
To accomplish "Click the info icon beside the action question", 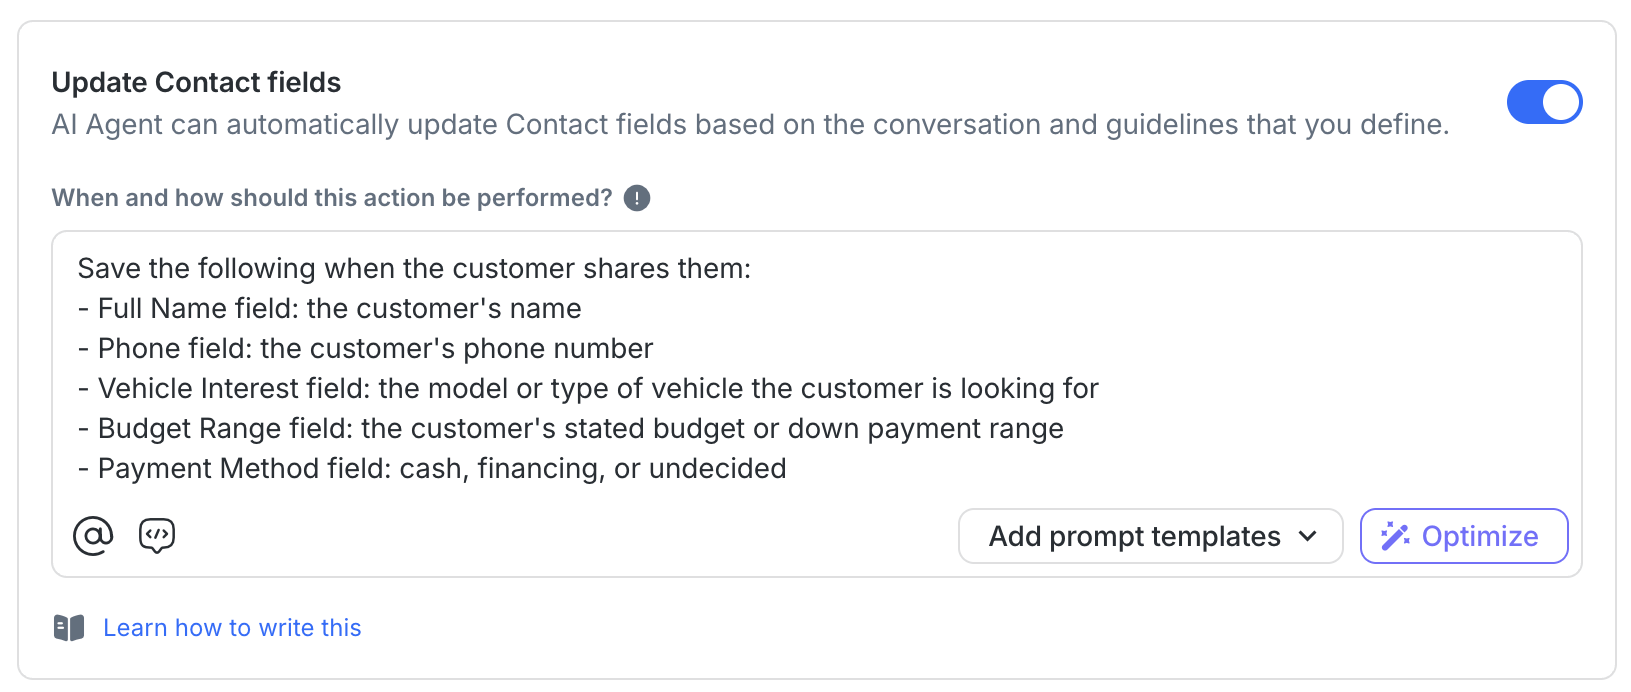I will (x=637, y=198).
